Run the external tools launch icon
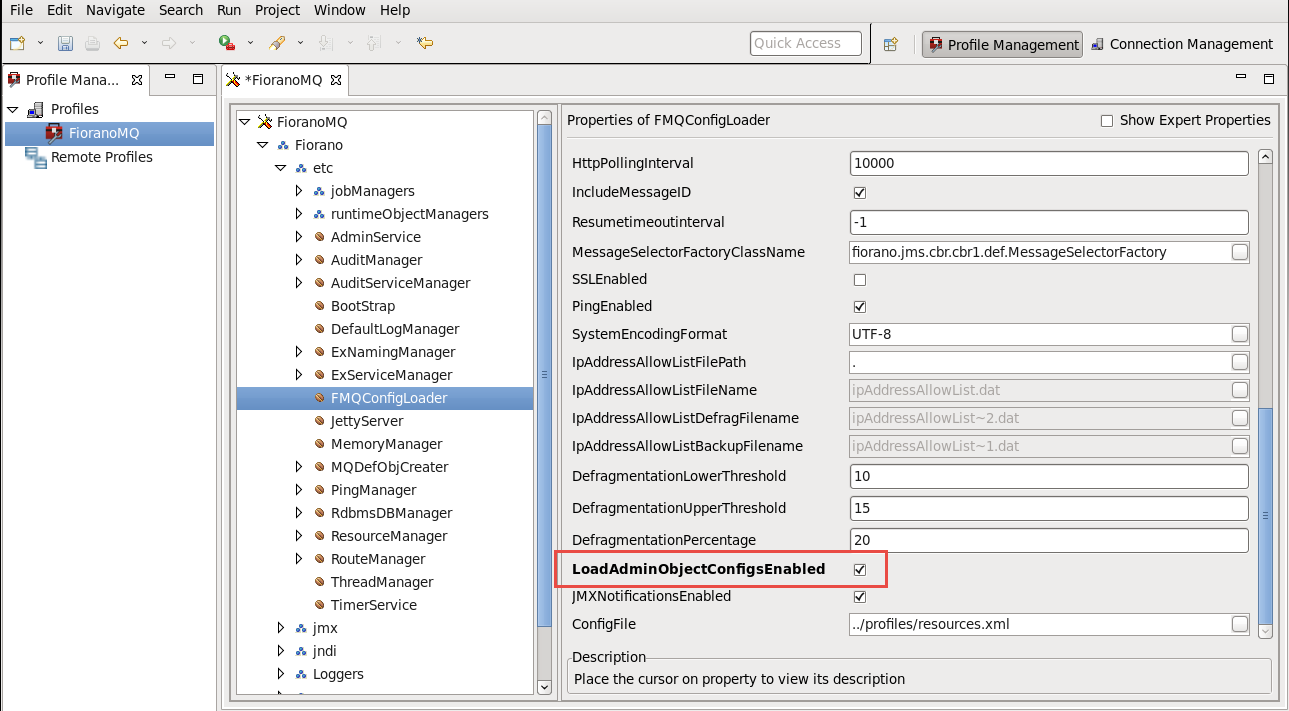 (227, 43)
